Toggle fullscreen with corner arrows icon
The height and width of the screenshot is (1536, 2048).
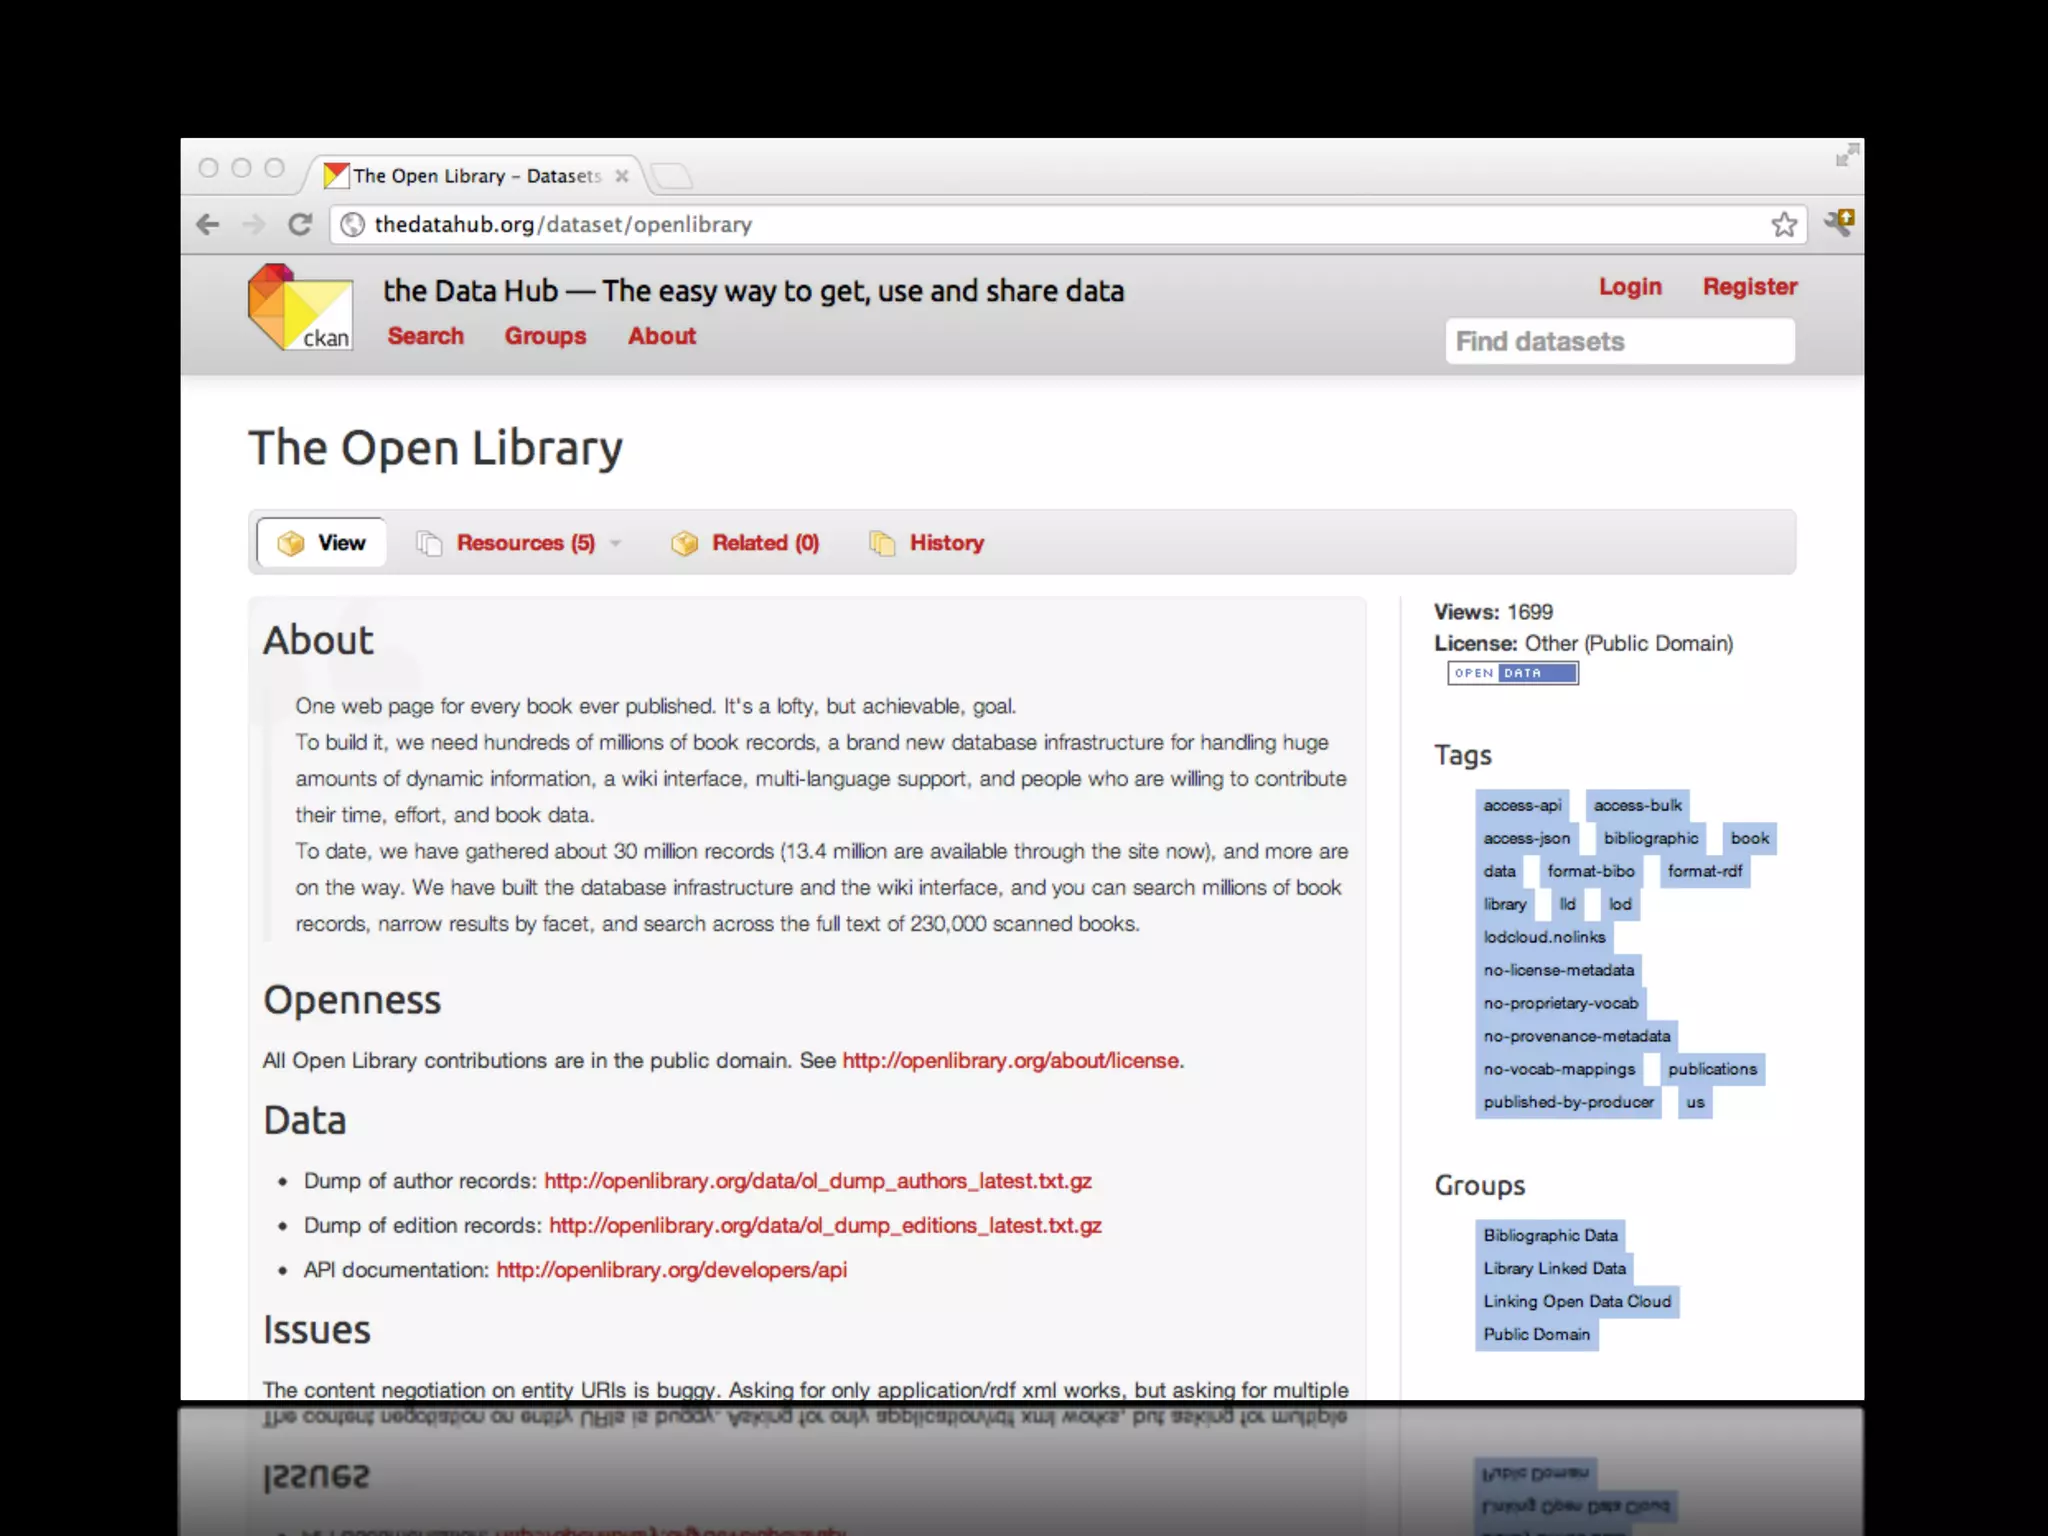(x=1846, y=155)
